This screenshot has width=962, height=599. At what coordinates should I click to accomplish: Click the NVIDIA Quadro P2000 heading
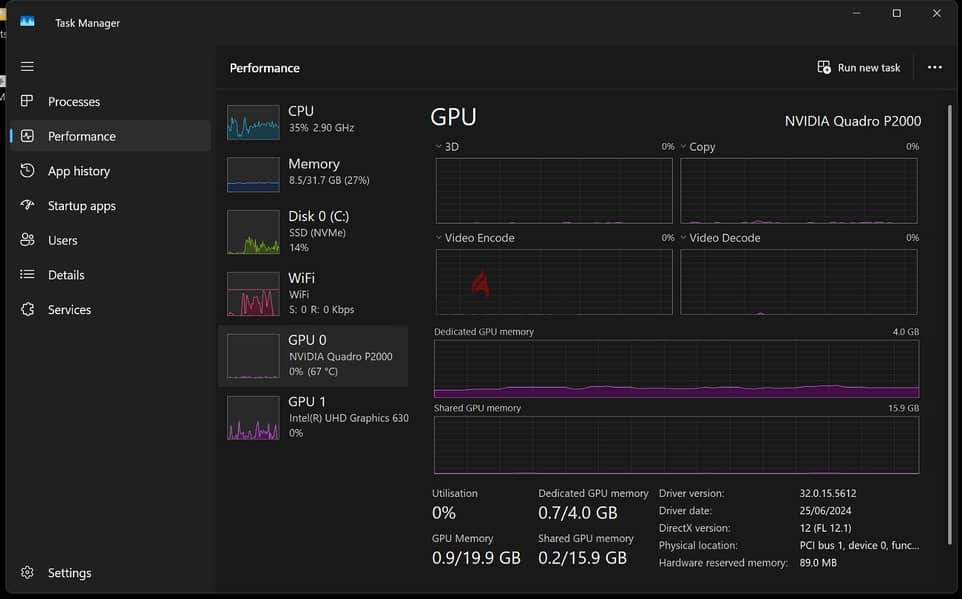point(853,122)
